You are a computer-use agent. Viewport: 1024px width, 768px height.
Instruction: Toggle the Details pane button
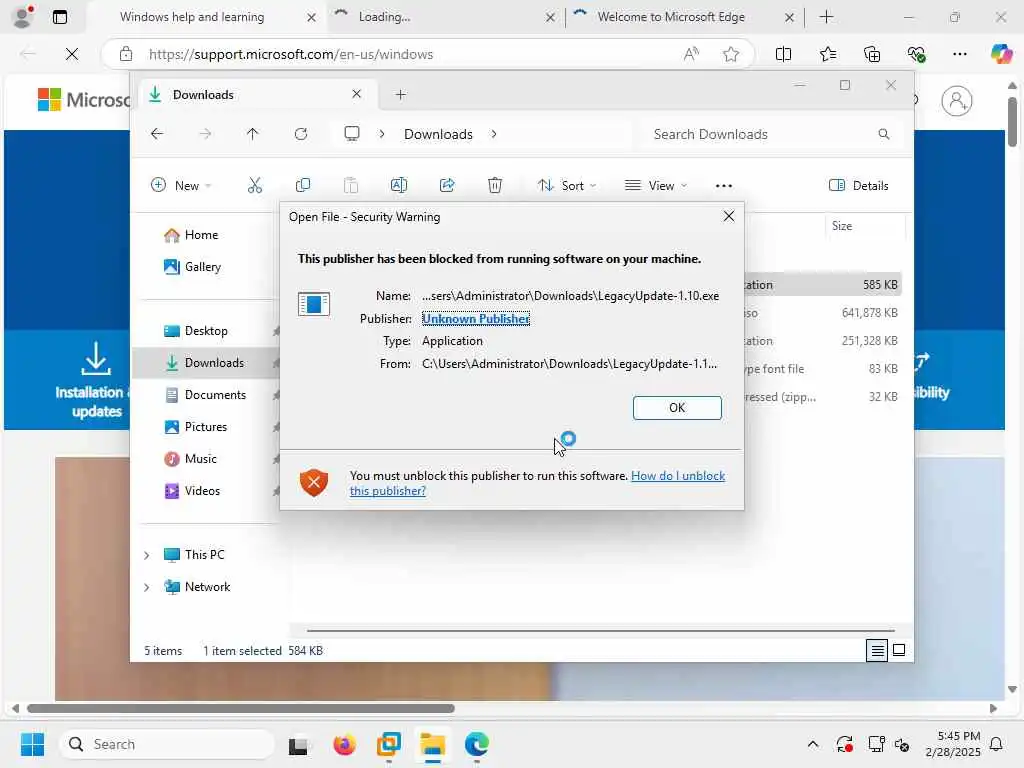point(859,185)
